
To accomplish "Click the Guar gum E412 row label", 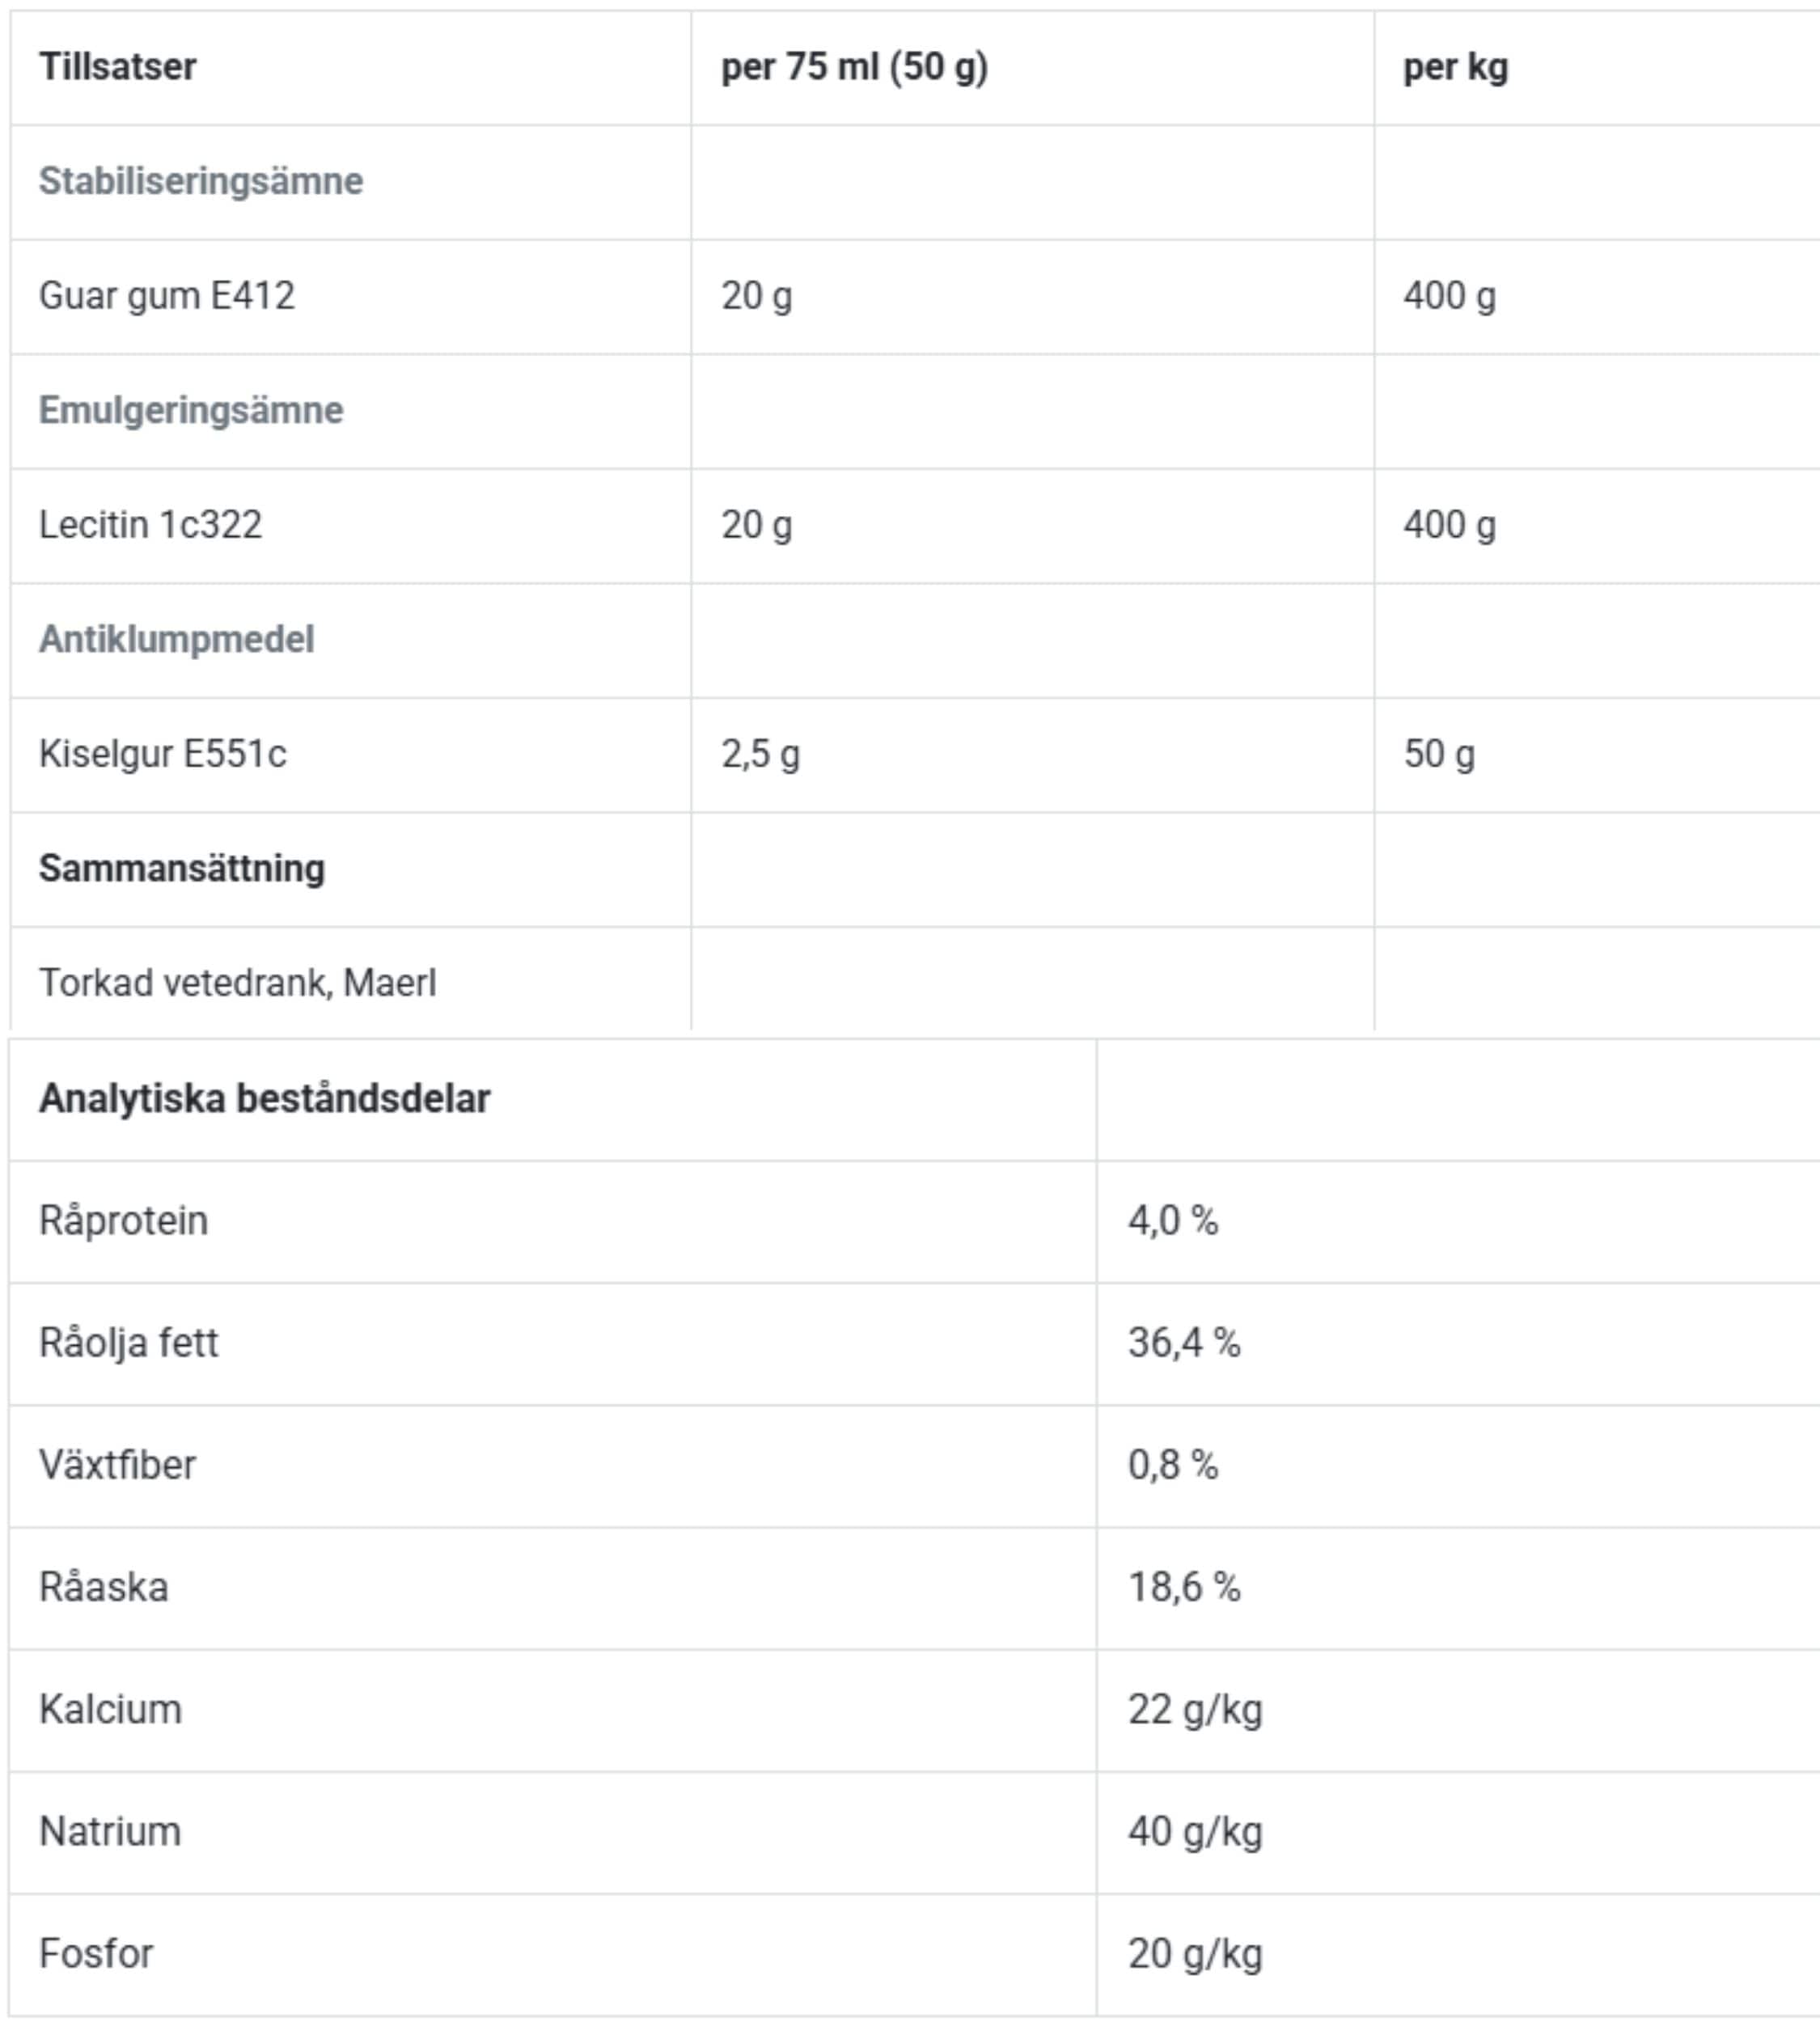I will point(166,296).
